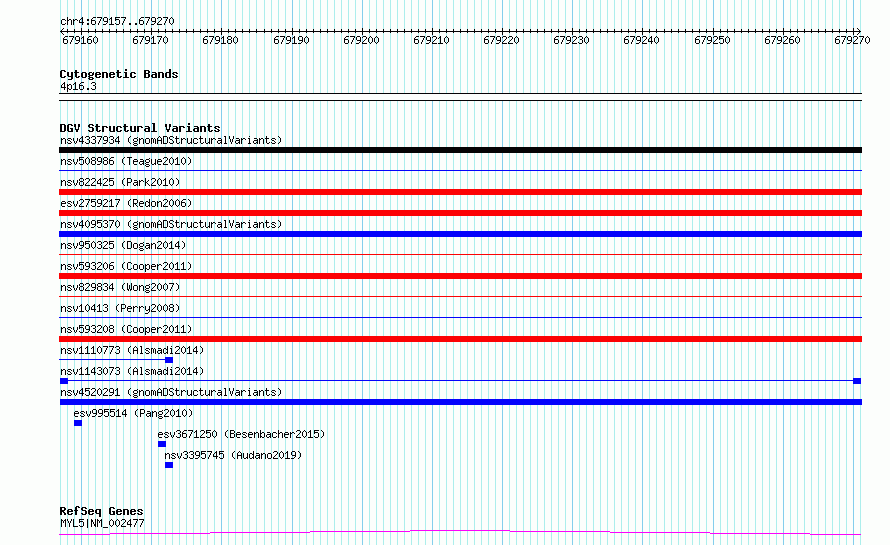The image size is (890, 545).
Task: Select the blue esv3671250 feature block
Action: point(162,444)
